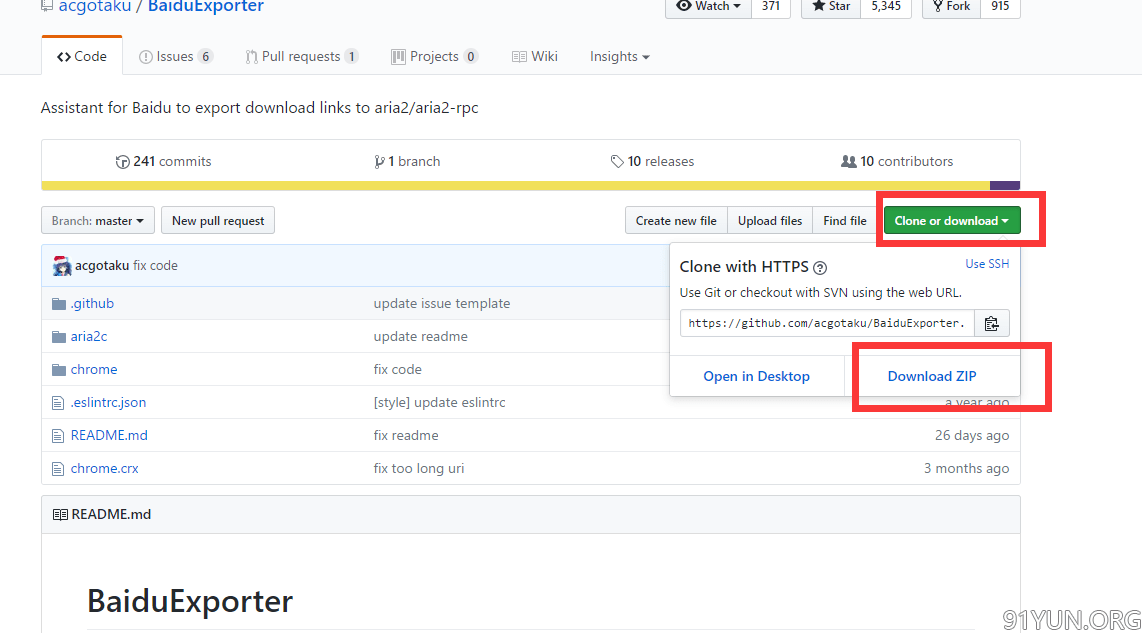Click the Download ZIP button
The width and height of the screenshot is (1142, 633).
tap(932, 376)
